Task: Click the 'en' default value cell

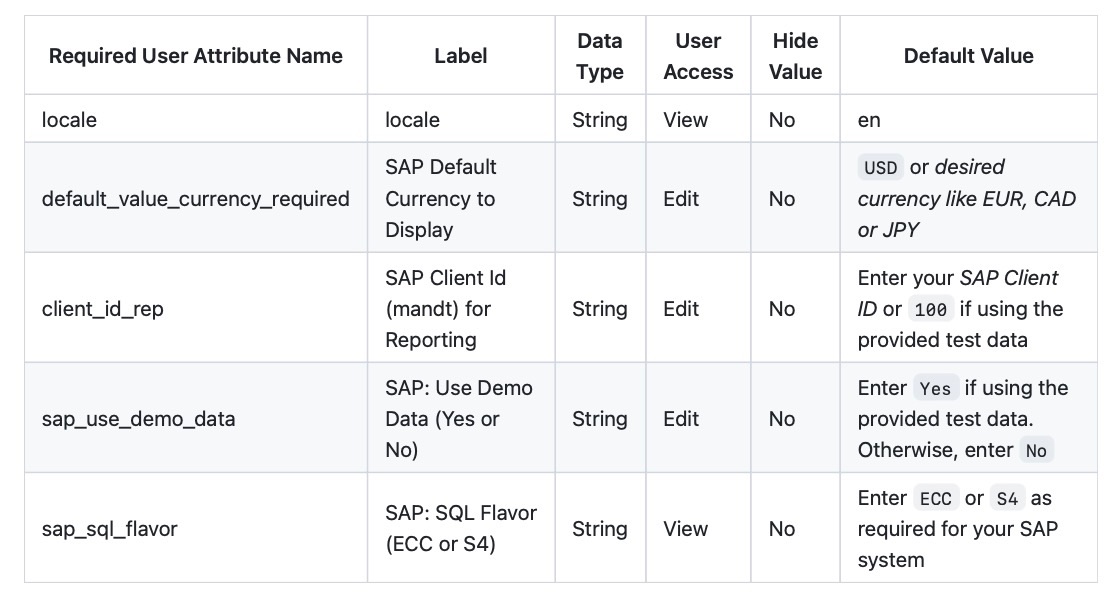Action: click(968, 119)
